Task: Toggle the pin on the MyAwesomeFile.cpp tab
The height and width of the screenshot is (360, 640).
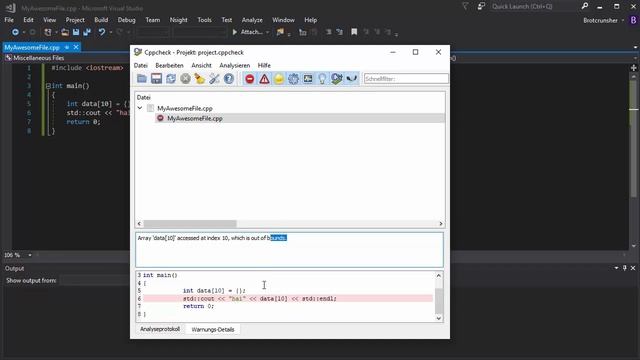Action: [67, 47]
